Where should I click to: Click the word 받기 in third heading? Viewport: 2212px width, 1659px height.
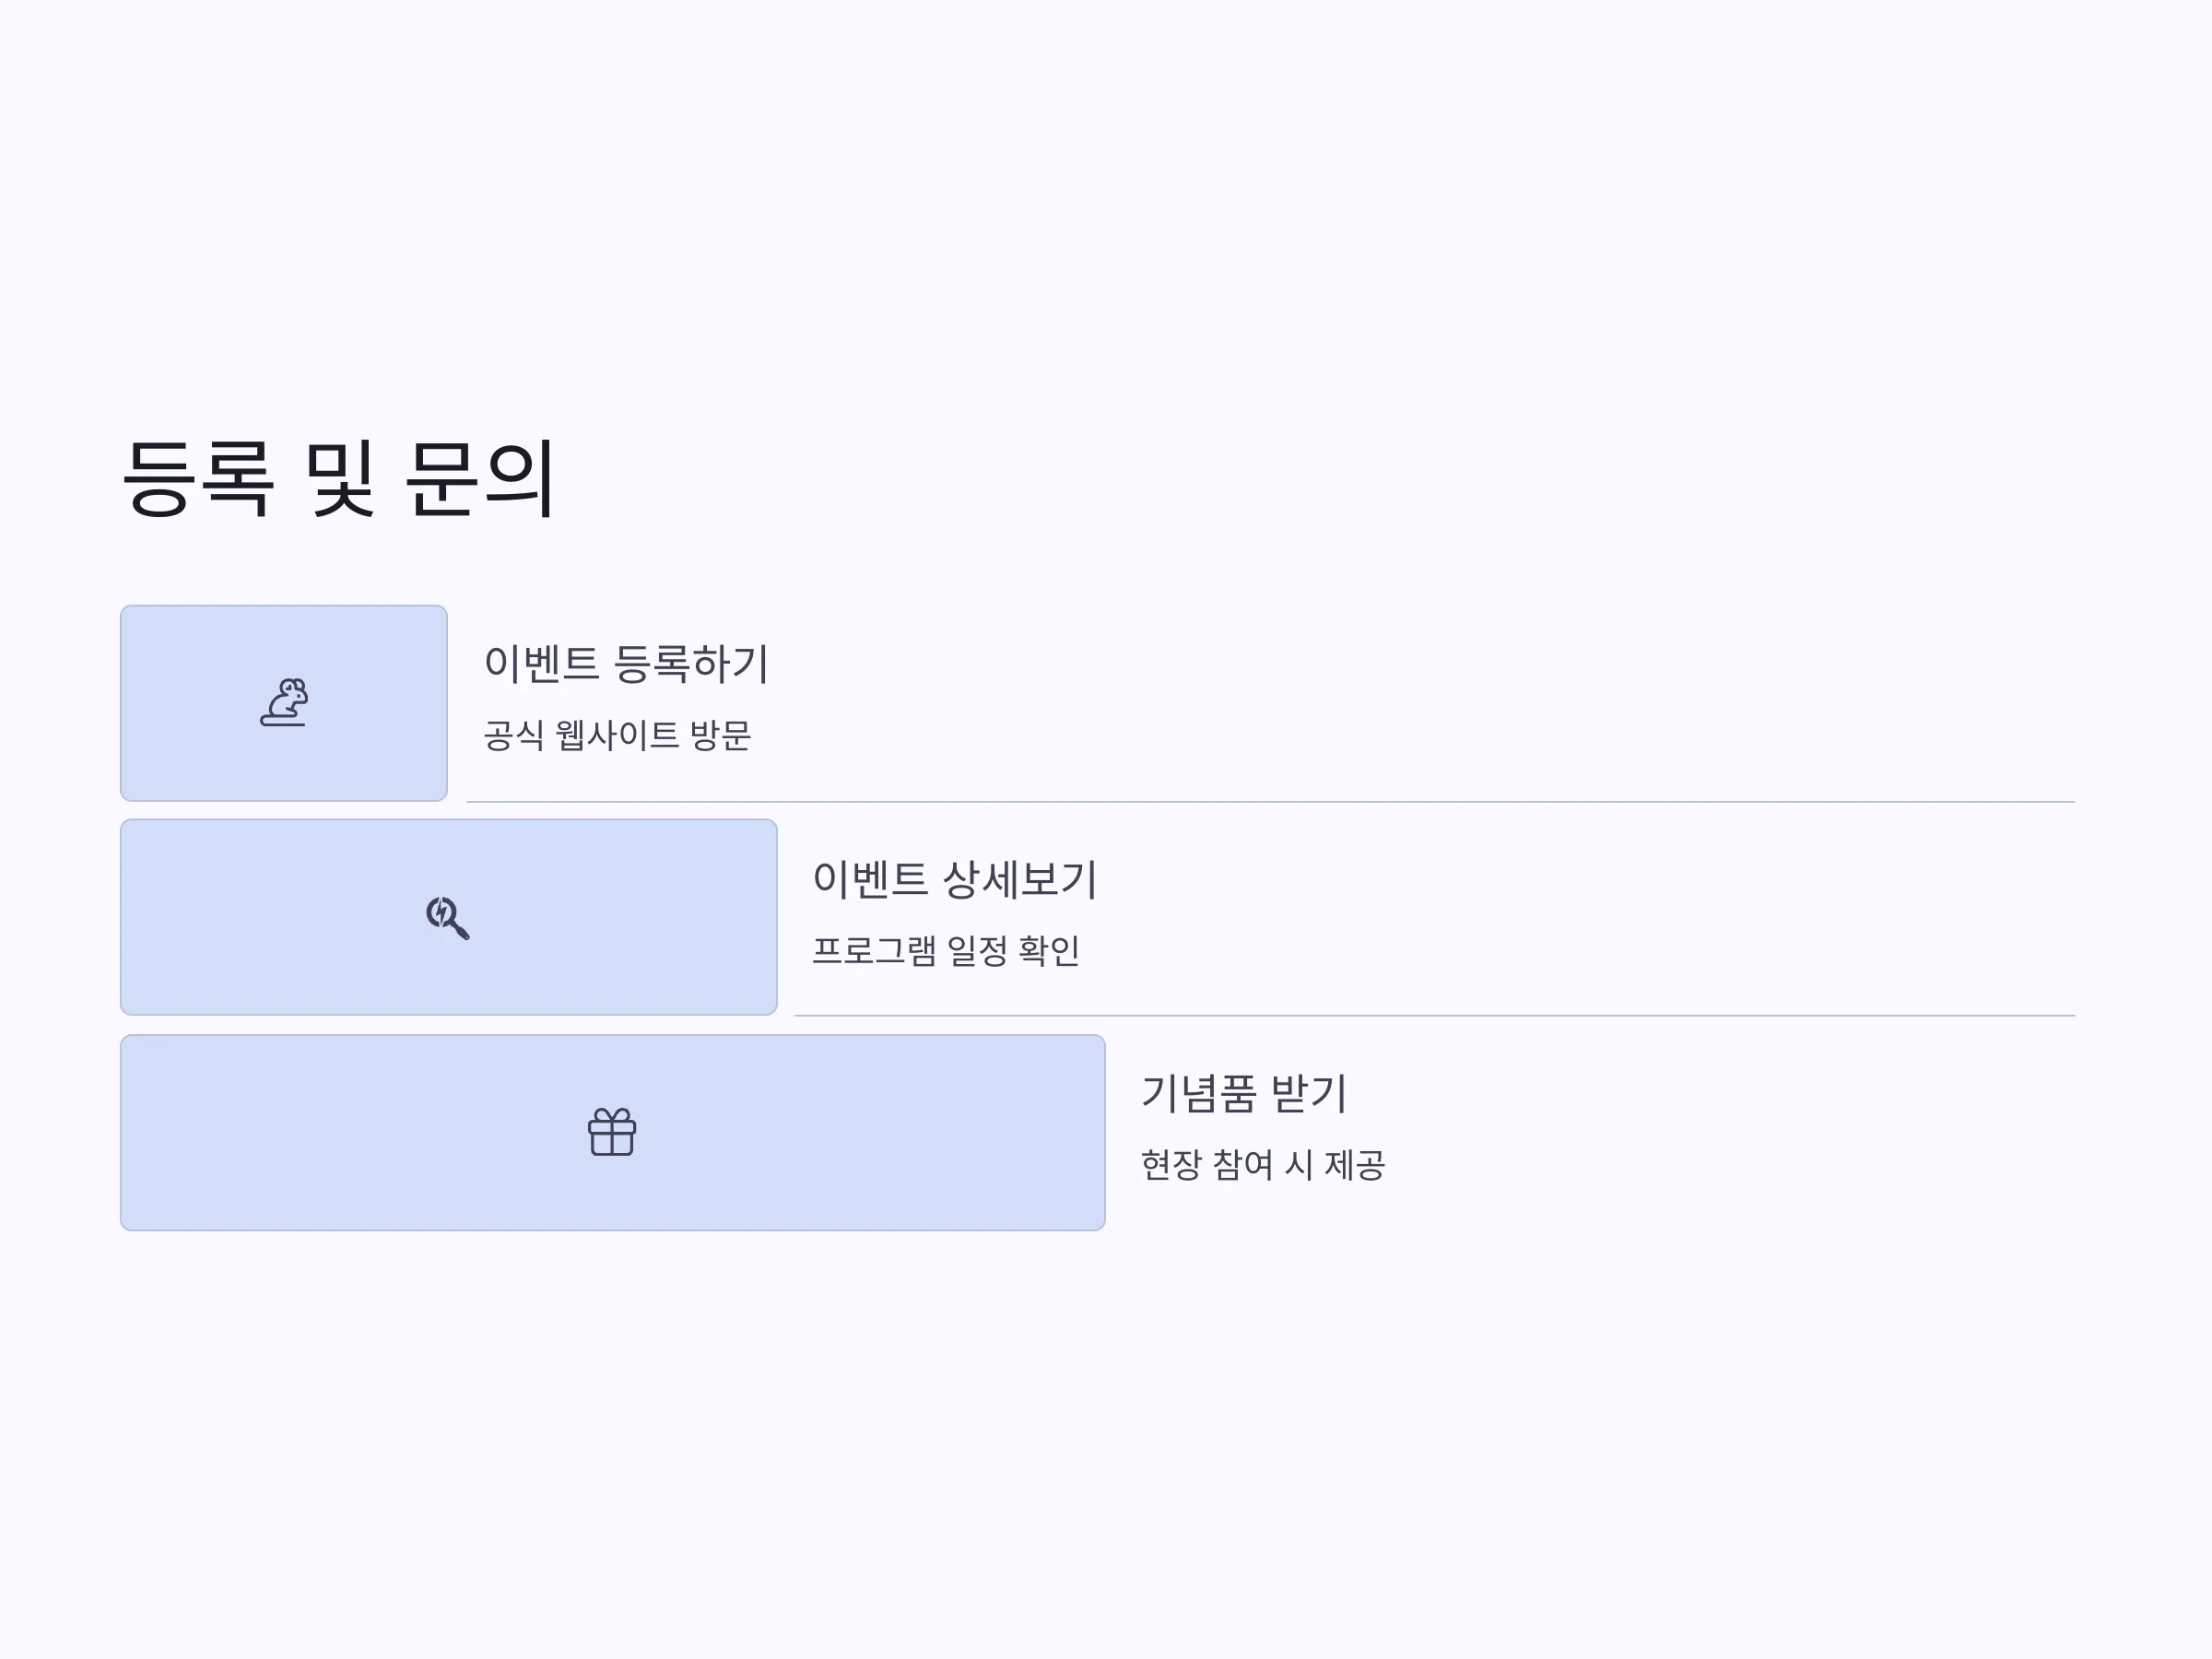pyautogui.click(x=1309, y=1093)
